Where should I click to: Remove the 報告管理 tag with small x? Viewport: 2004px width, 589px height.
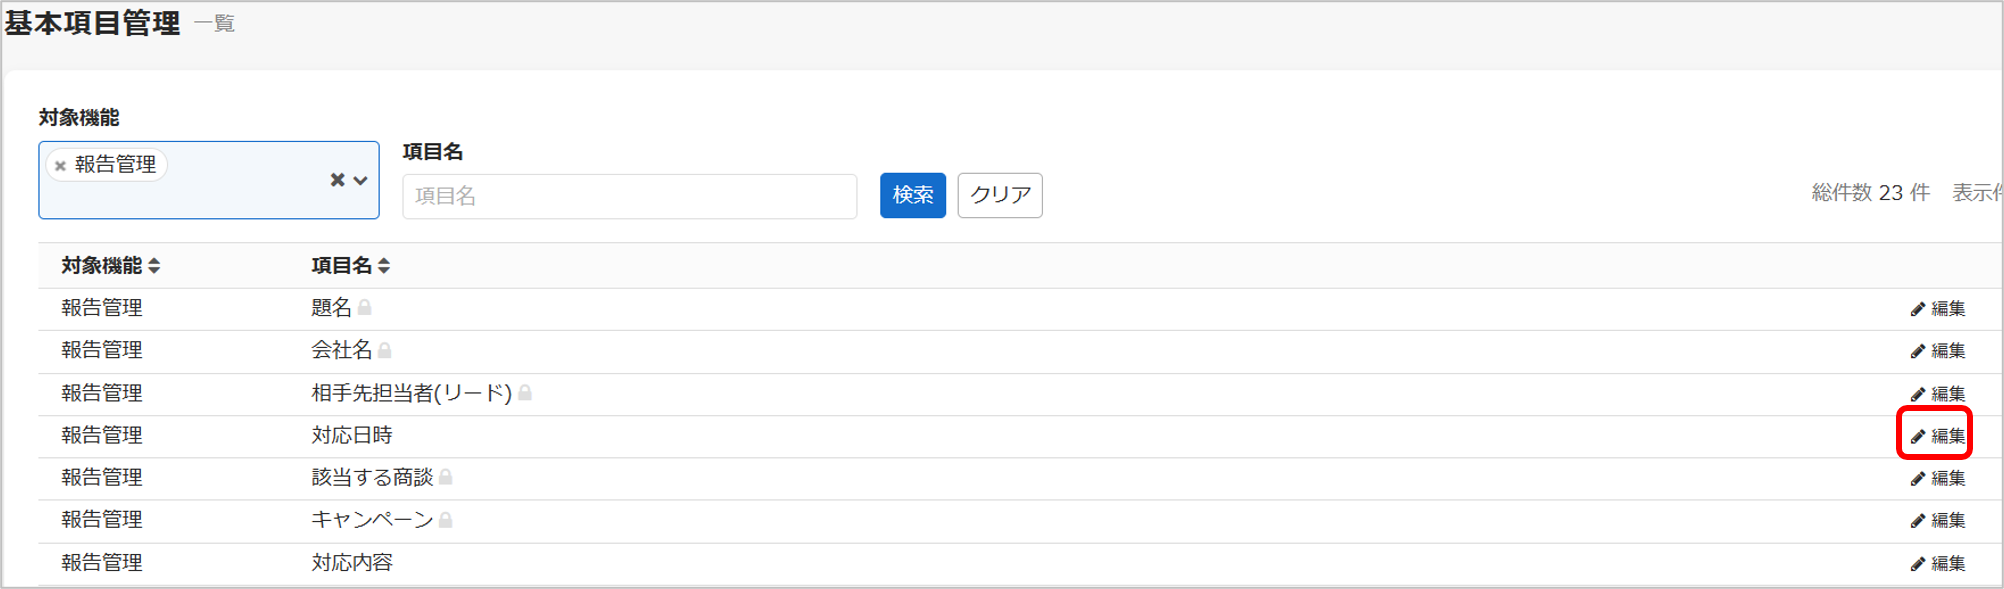pos(60,166)
